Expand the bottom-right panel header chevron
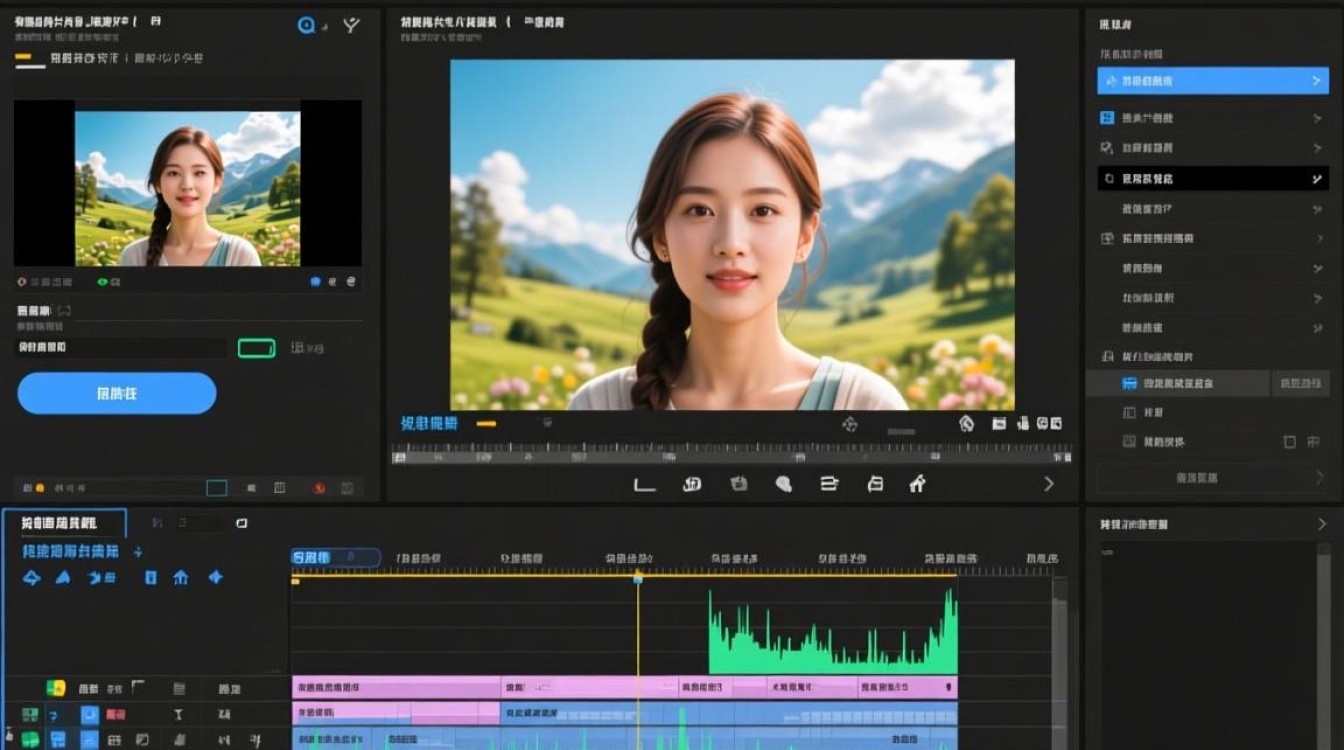1344x750 pixels. [1322, 524]
